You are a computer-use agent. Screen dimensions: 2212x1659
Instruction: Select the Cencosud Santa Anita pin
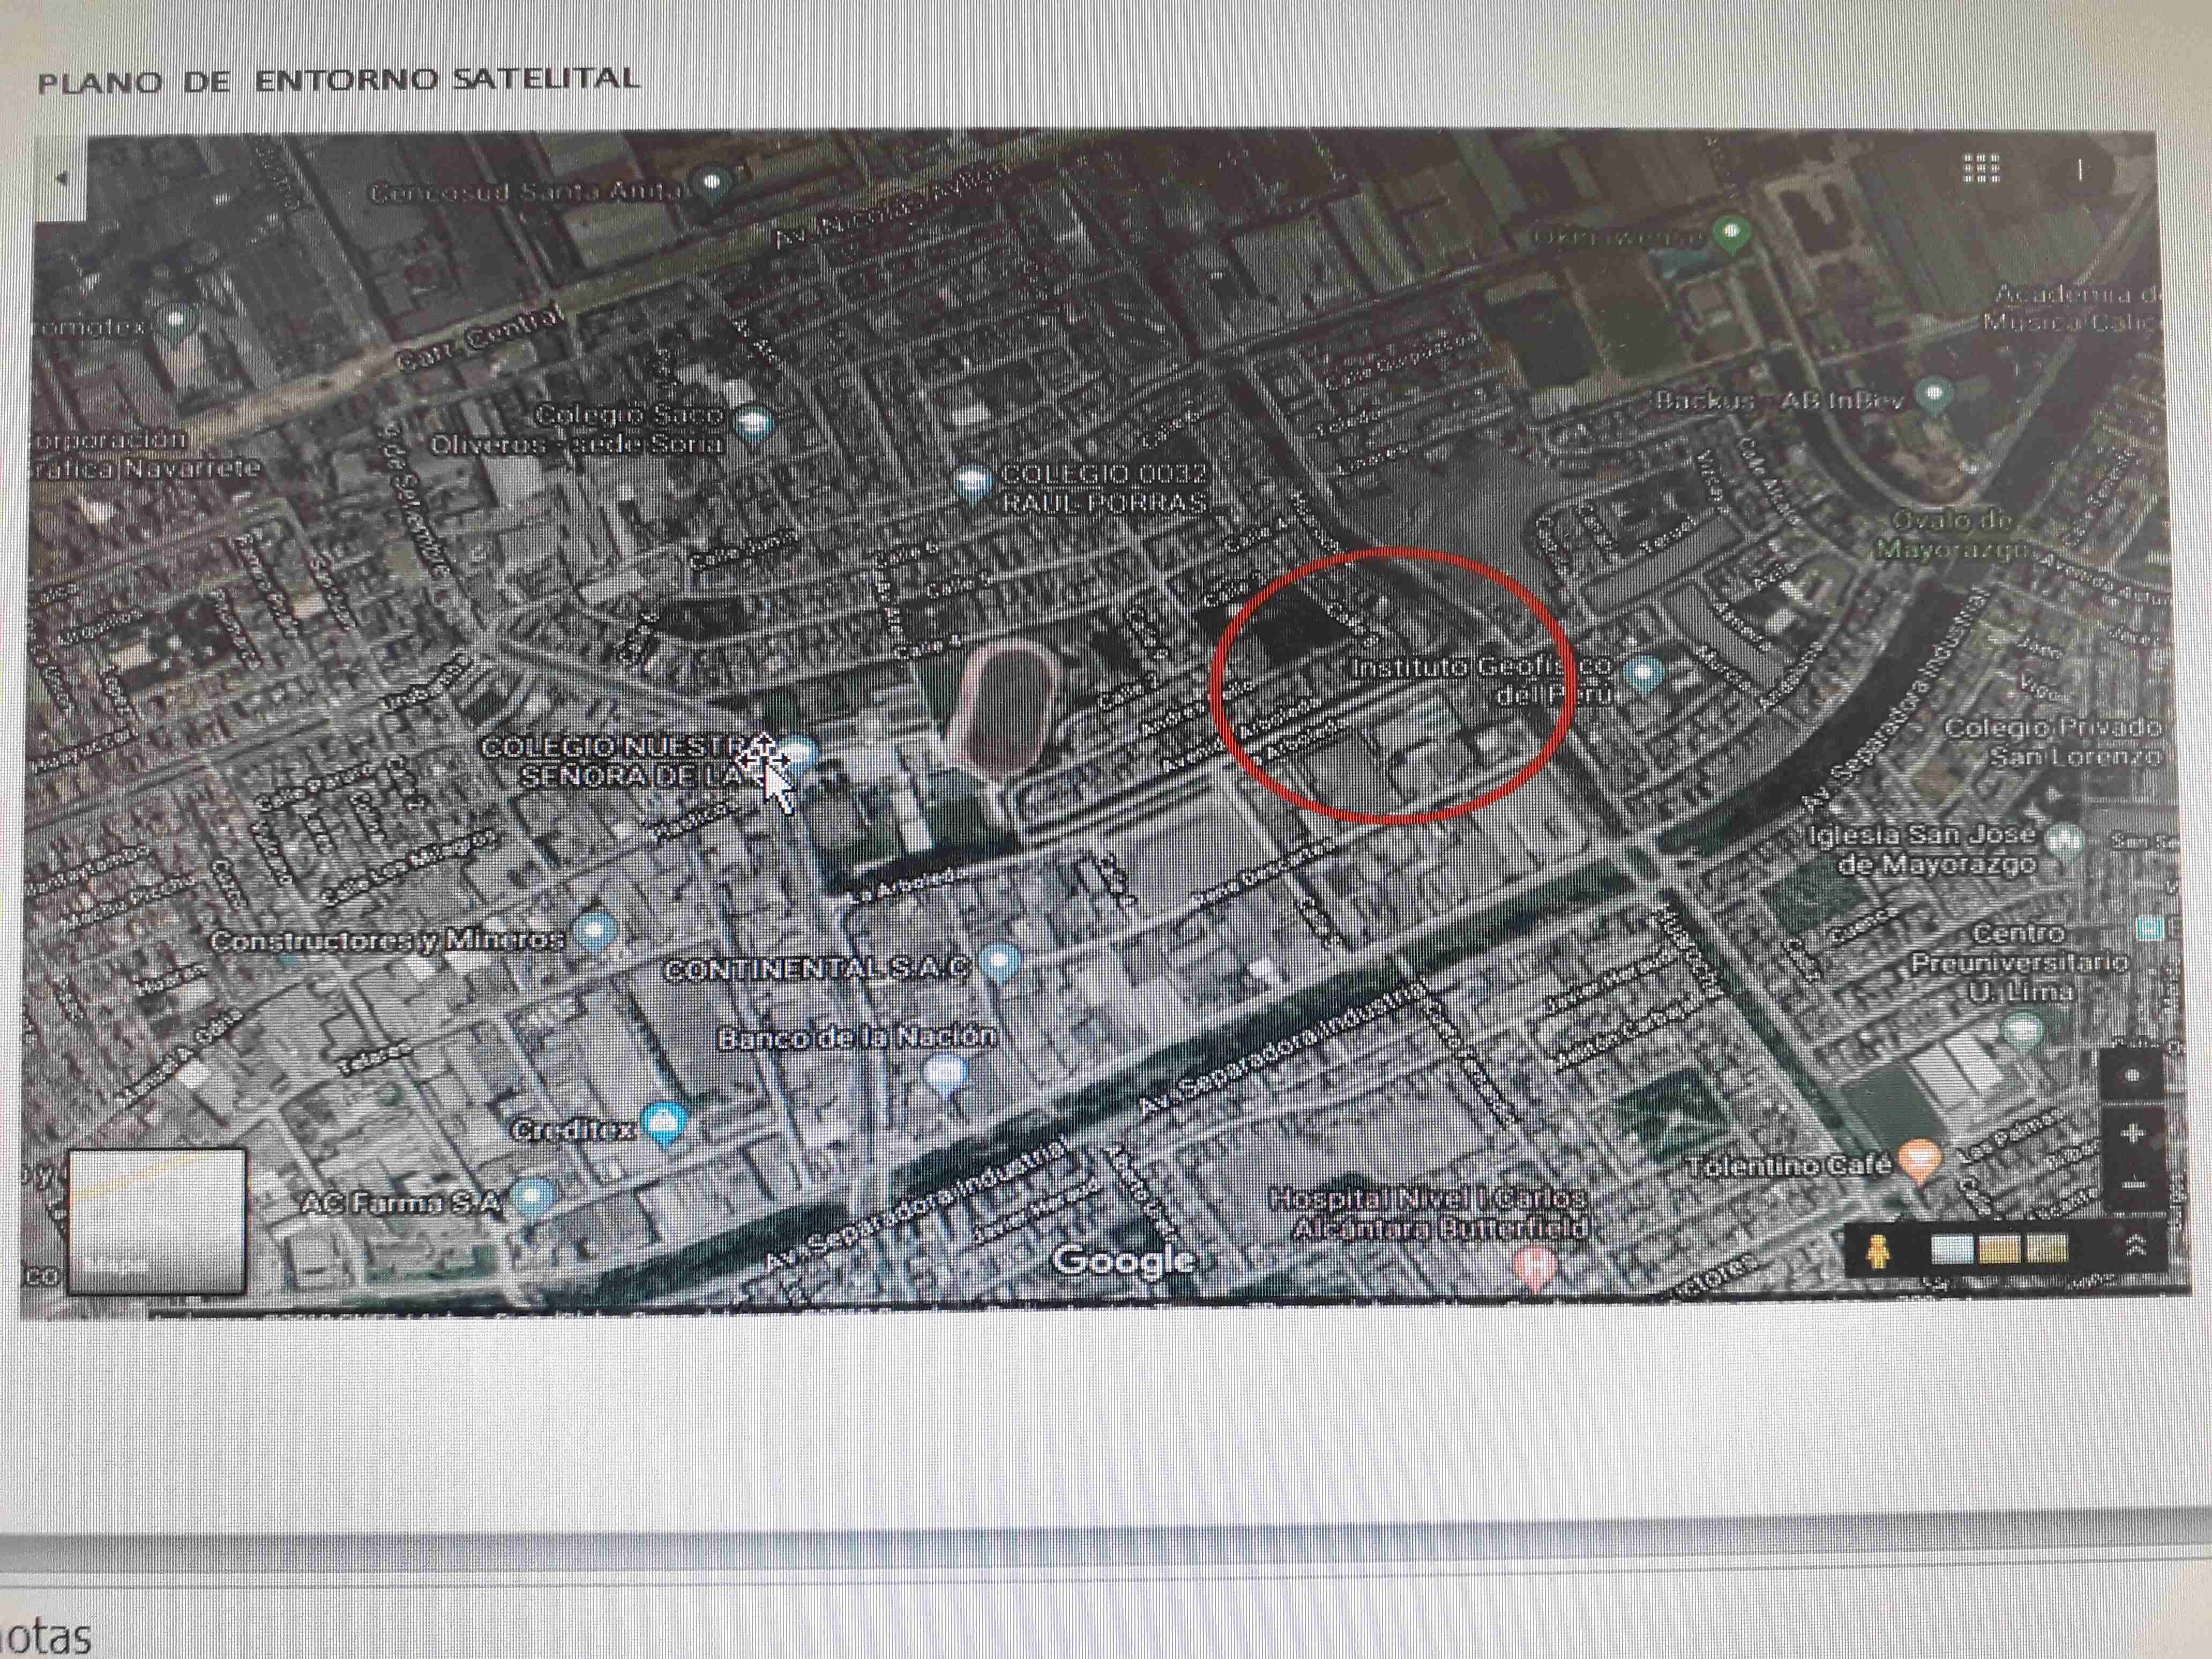(x=712, y=186)
